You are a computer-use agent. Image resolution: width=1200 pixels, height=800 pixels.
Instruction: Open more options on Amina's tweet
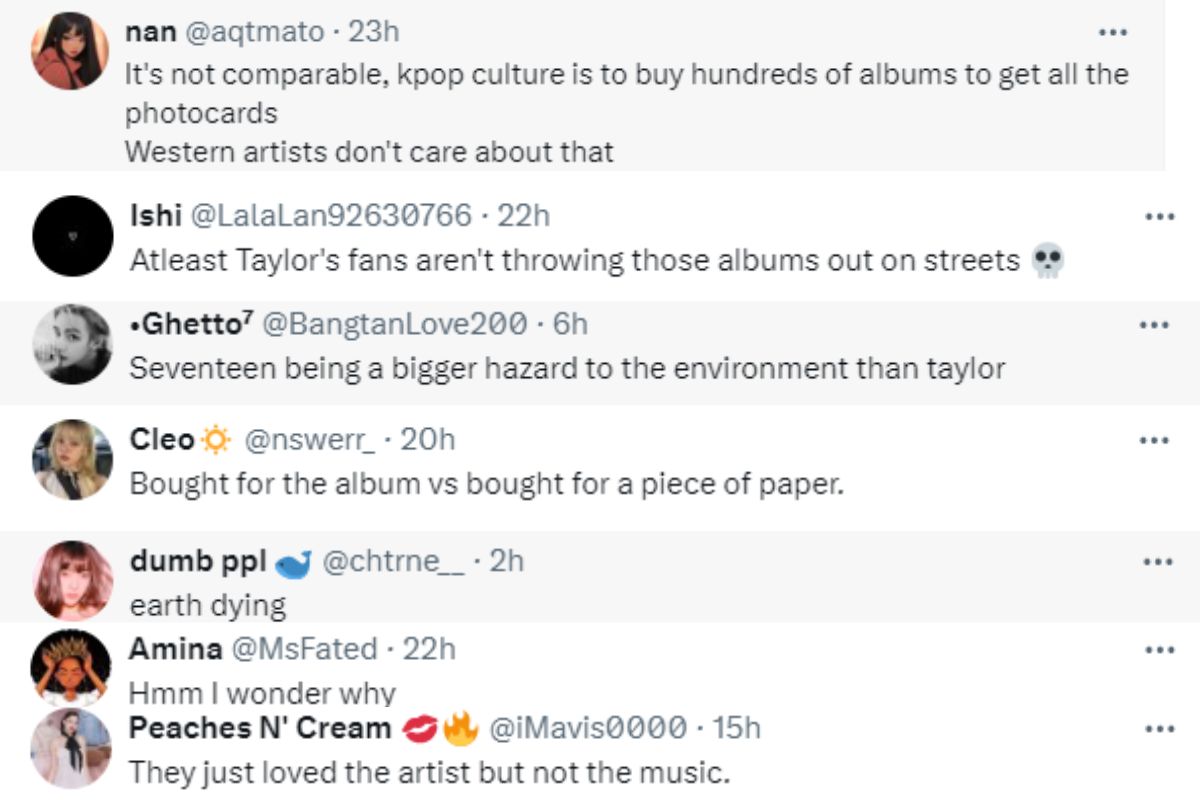tap(1159, 650)
